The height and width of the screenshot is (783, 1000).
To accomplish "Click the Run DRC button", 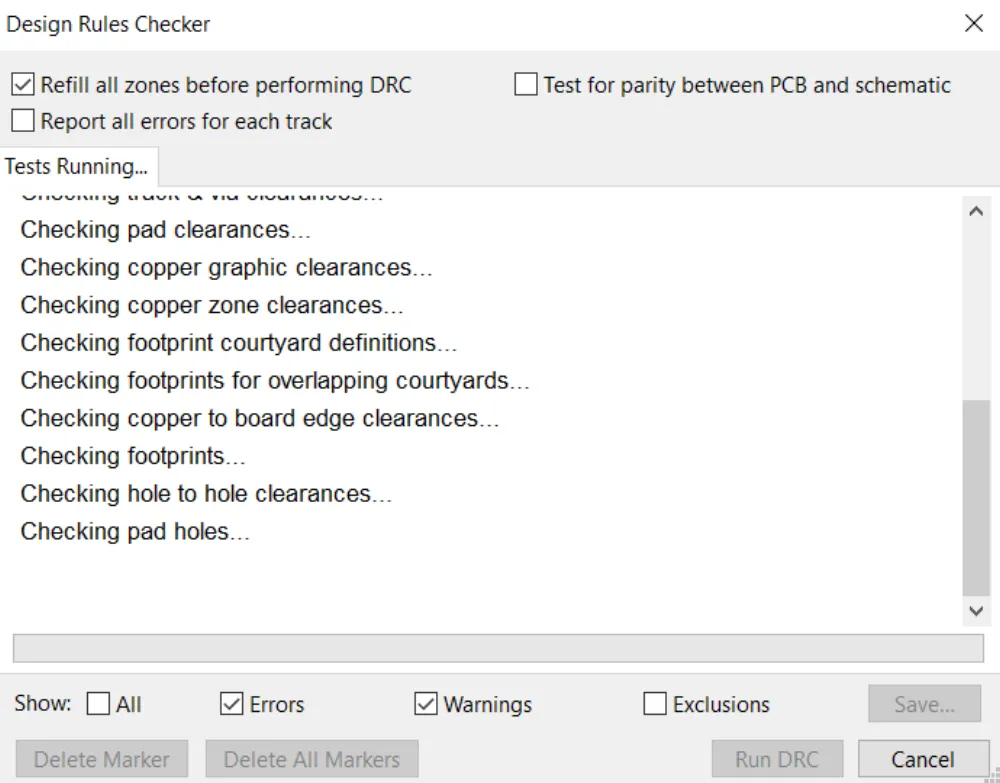I will (776, 760).
